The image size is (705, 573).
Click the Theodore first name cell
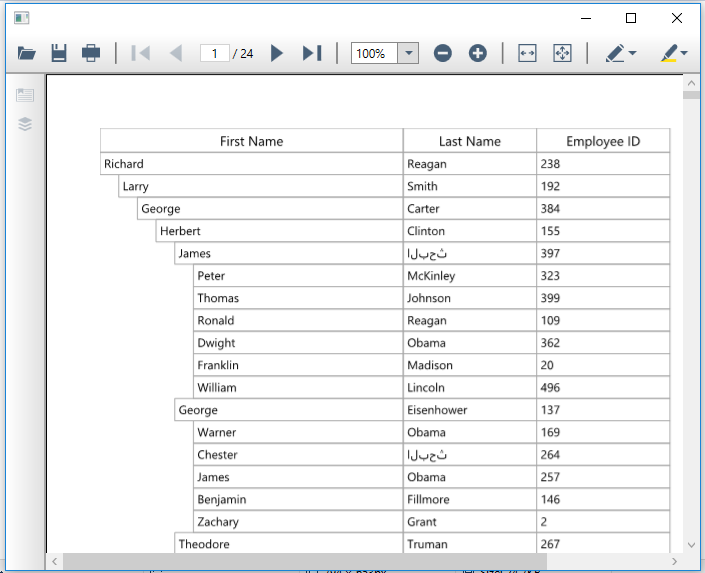(x=289, y=543)
